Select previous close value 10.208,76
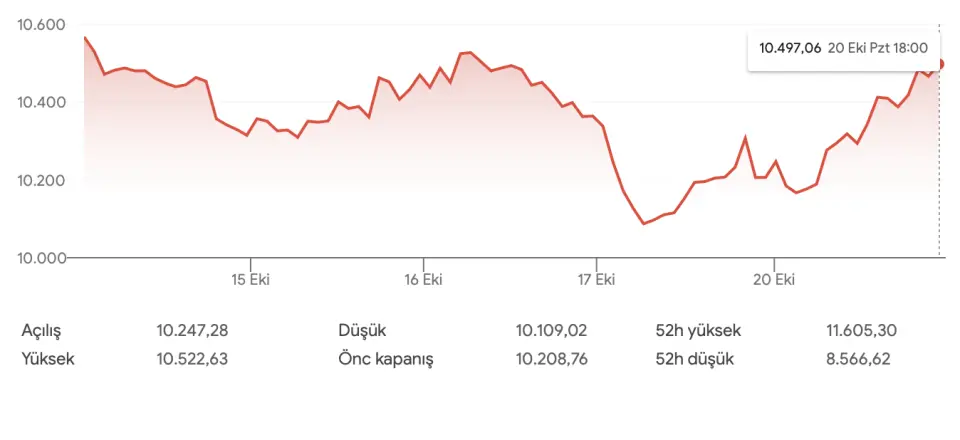 (551, 359)
